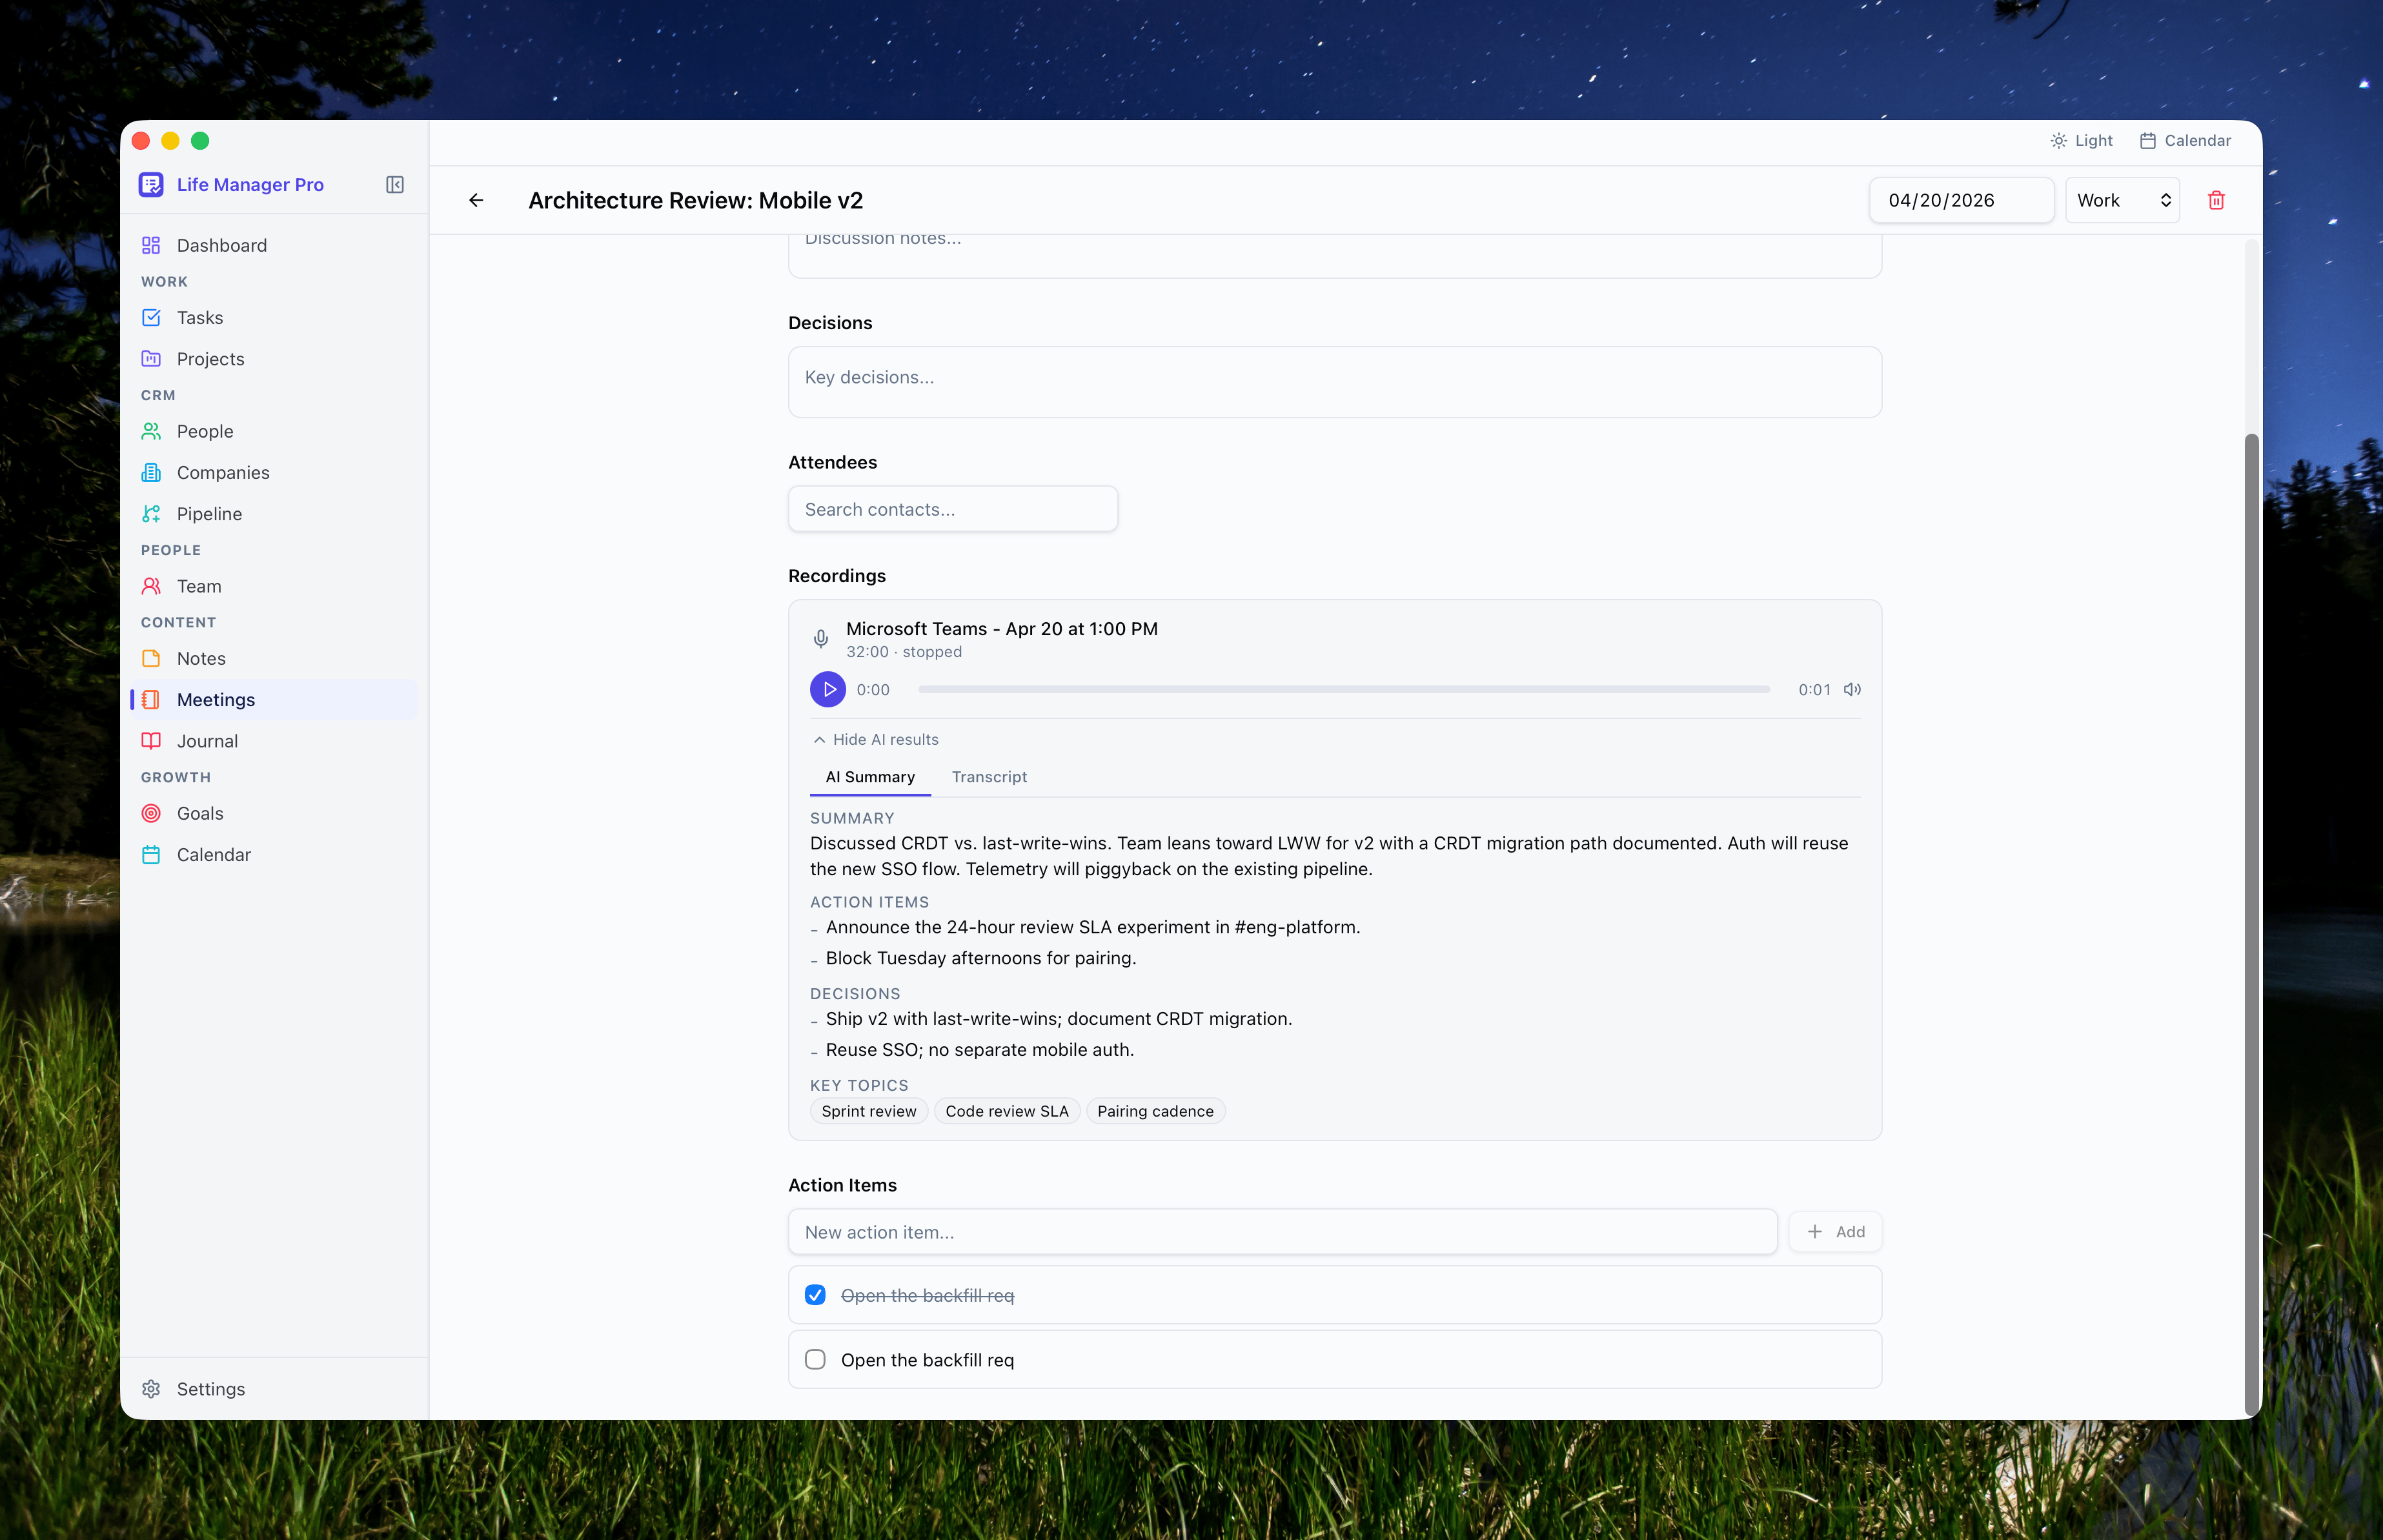The image size is (2383, 1540).
Task: Mute the recording volume icon
Action: click(1852, 689)
